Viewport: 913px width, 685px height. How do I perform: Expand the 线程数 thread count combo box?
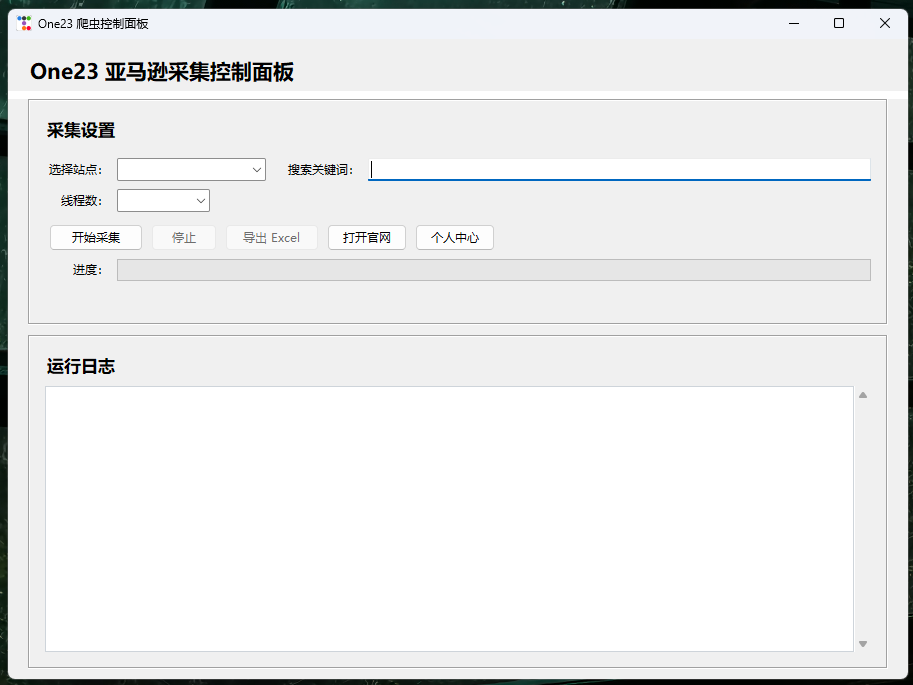click(163, 201)
